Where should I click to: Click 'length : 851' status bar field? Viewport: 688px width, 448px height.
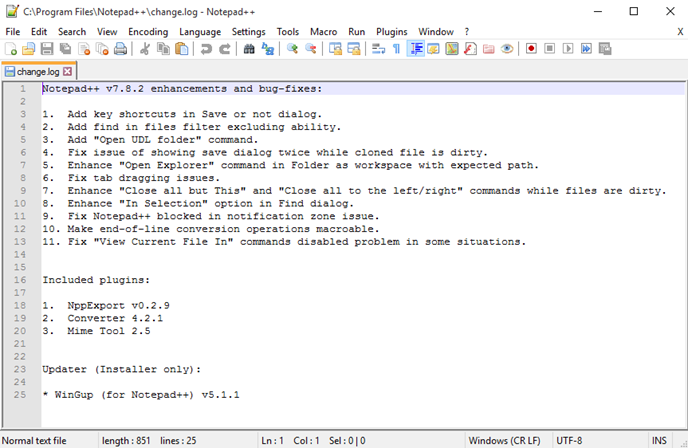[x=126, y=441]
